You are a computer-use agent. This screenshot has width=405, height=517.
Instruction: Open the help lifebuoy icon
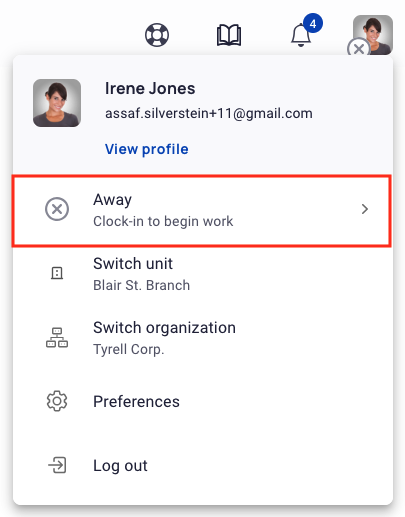click(x=157, y=35)
